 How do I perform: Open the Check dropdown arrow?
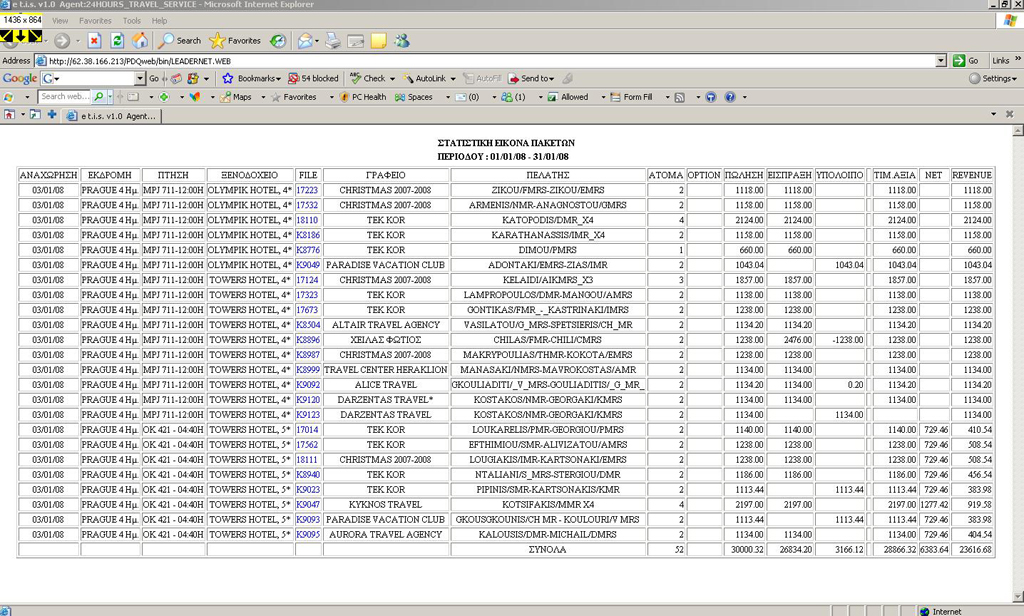coord(392,79)
